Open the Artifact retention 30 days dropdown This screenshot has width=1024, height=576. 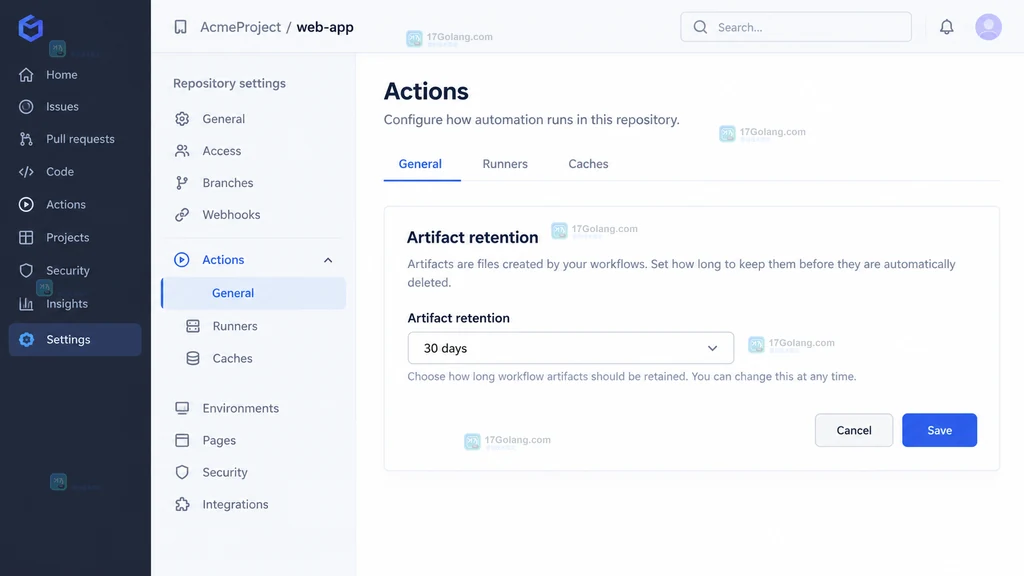[x=570, y=348]
